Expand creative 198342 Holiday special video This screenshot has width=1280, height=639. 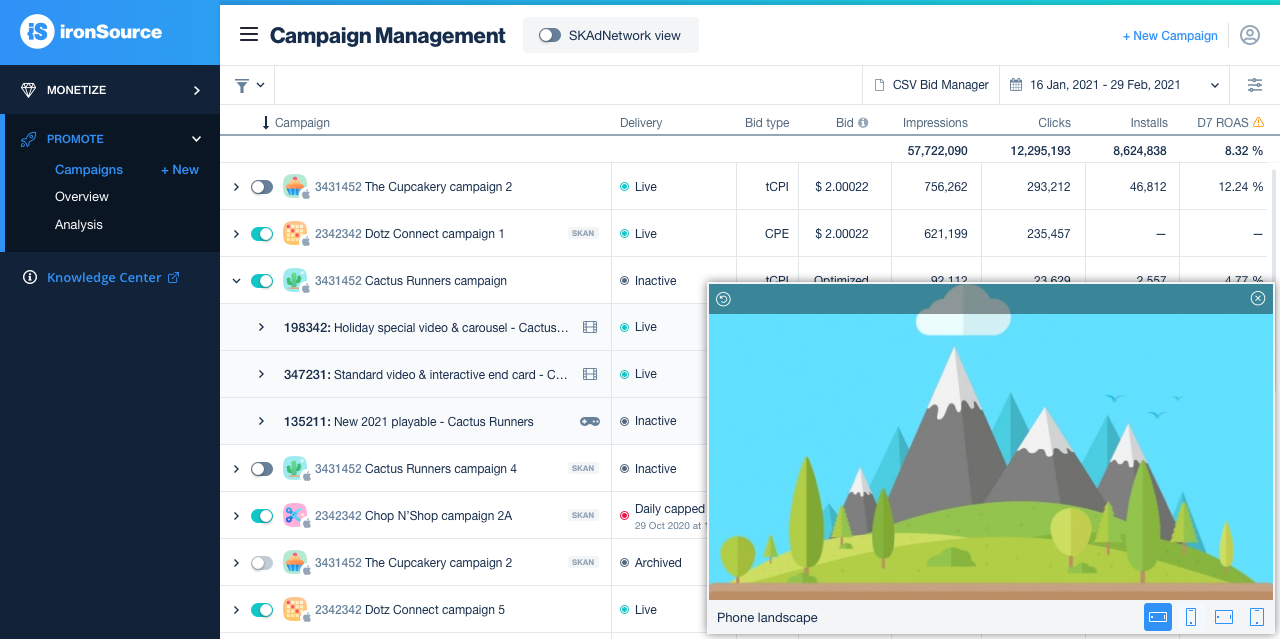261,327
